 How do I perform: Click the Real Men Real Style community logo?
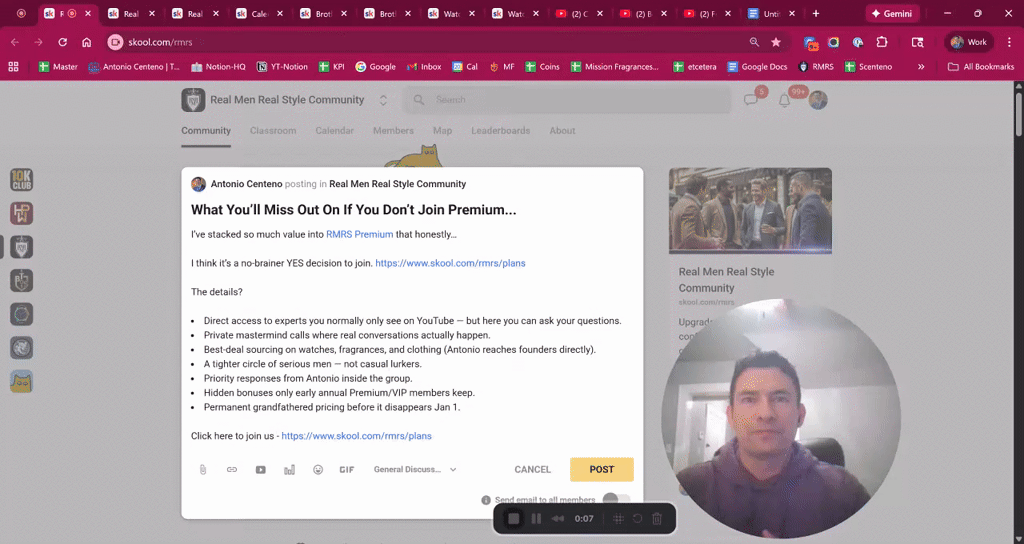tap(193, 100)
